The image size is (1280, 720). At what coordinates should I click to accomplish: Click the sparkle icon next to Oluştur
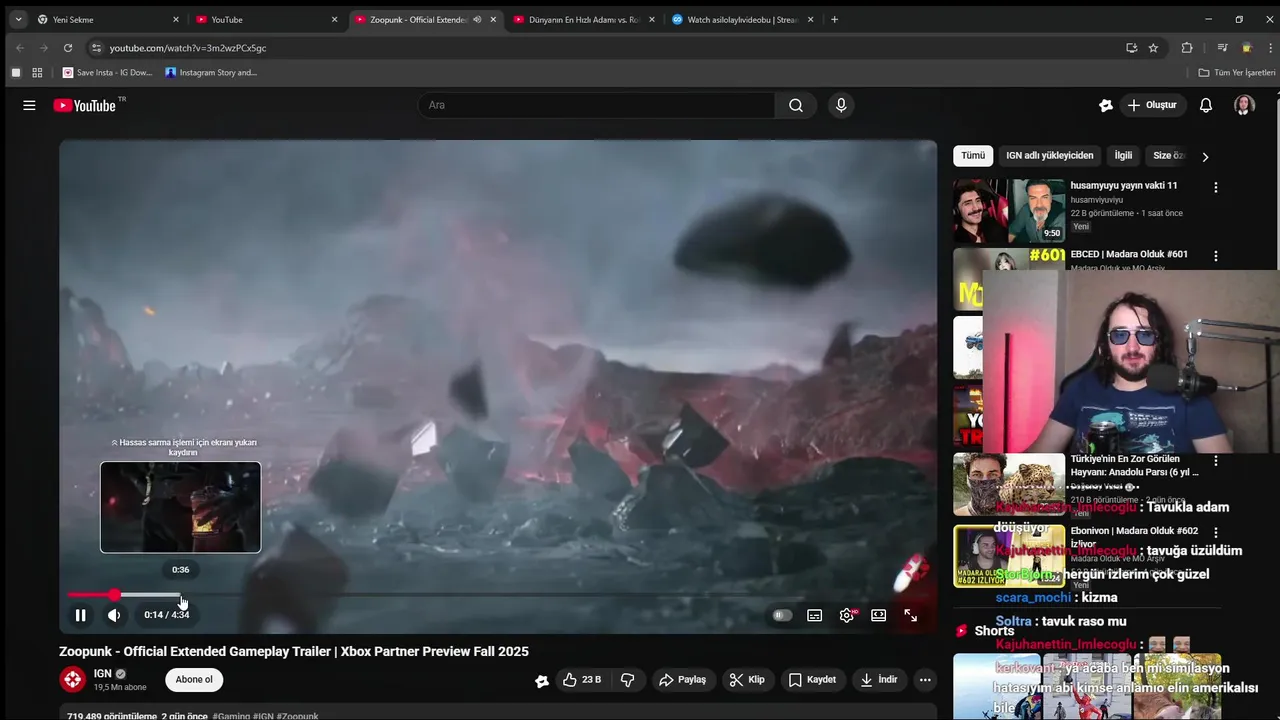pos(1105,105)
